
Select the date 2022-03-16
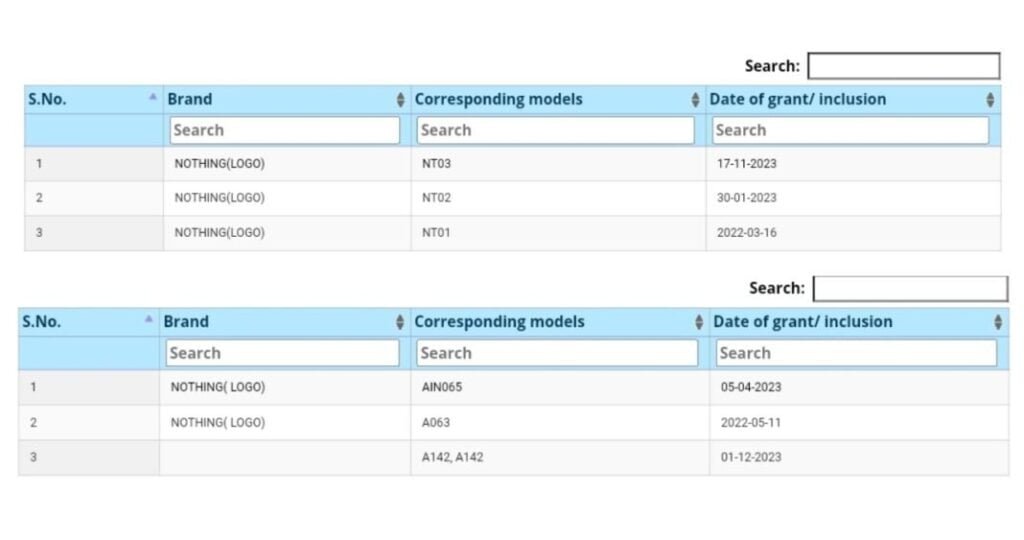tap(746, 232)
